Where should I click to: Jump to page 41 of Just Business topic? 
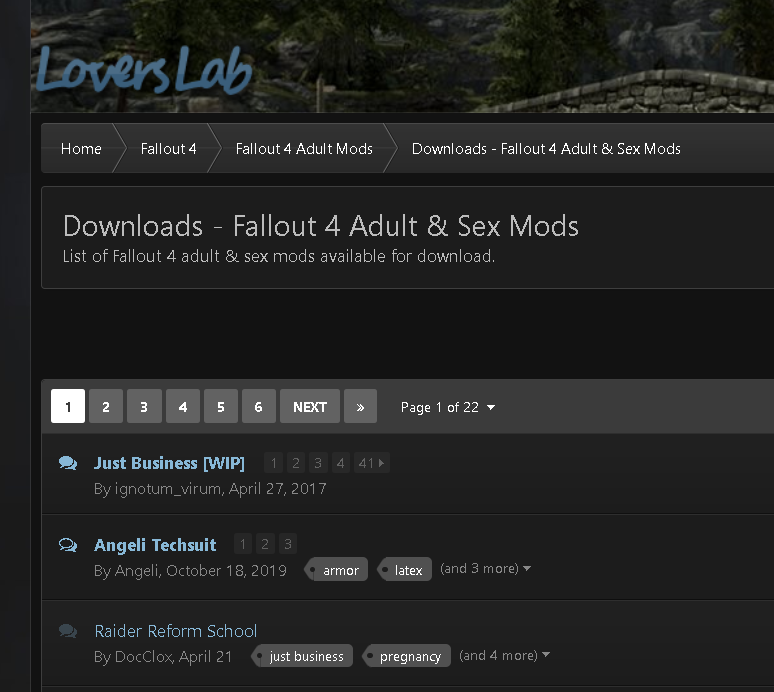[371, 463]
